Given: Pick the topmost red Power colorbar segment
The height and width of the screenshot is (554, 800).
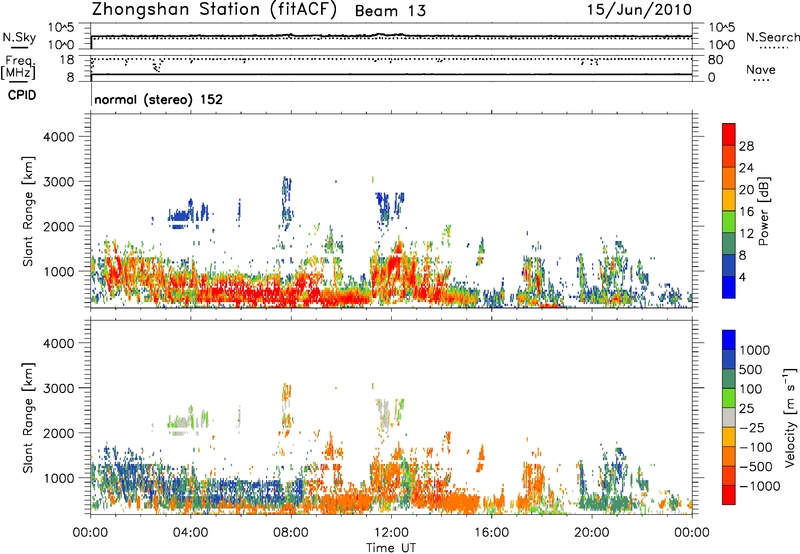Looking at the screenshot, I should click(729, 135).
